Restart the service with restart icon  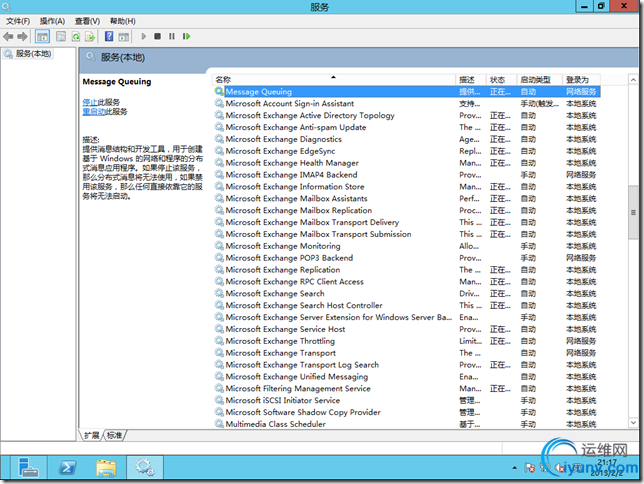186,36
